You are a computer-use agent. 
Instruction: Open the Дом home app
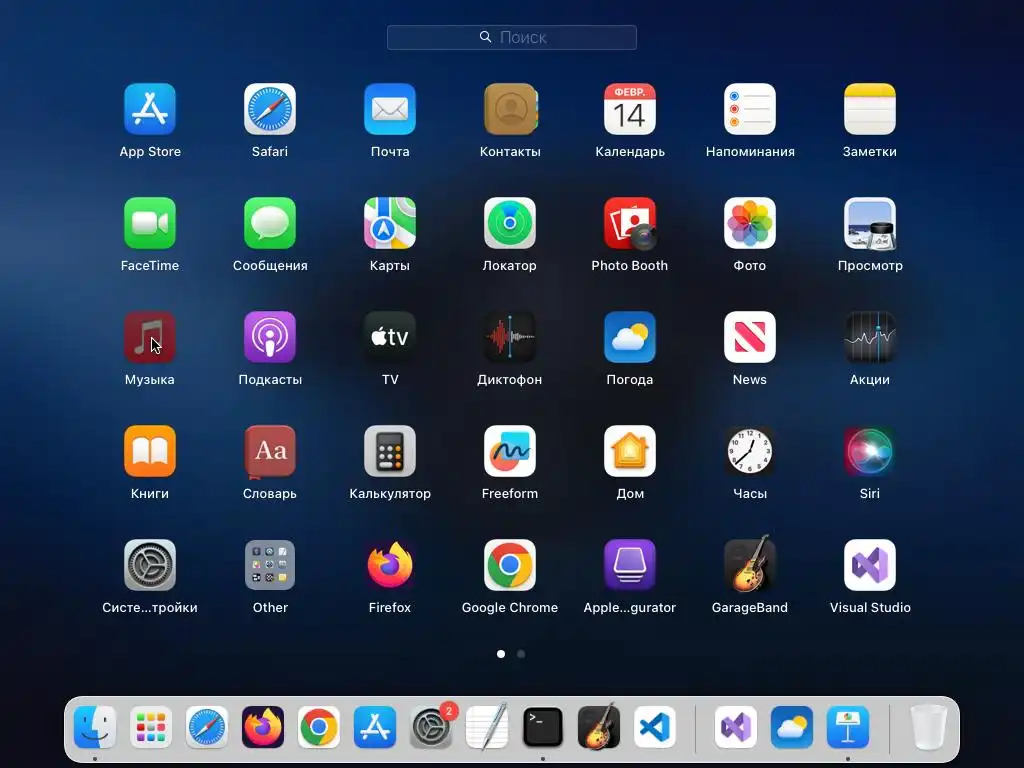(630, 451)
